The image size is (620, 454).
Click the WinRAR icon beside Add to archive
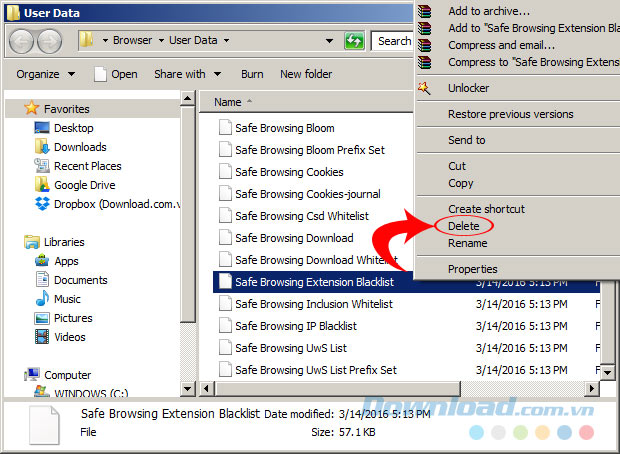[x=425, y=11]
